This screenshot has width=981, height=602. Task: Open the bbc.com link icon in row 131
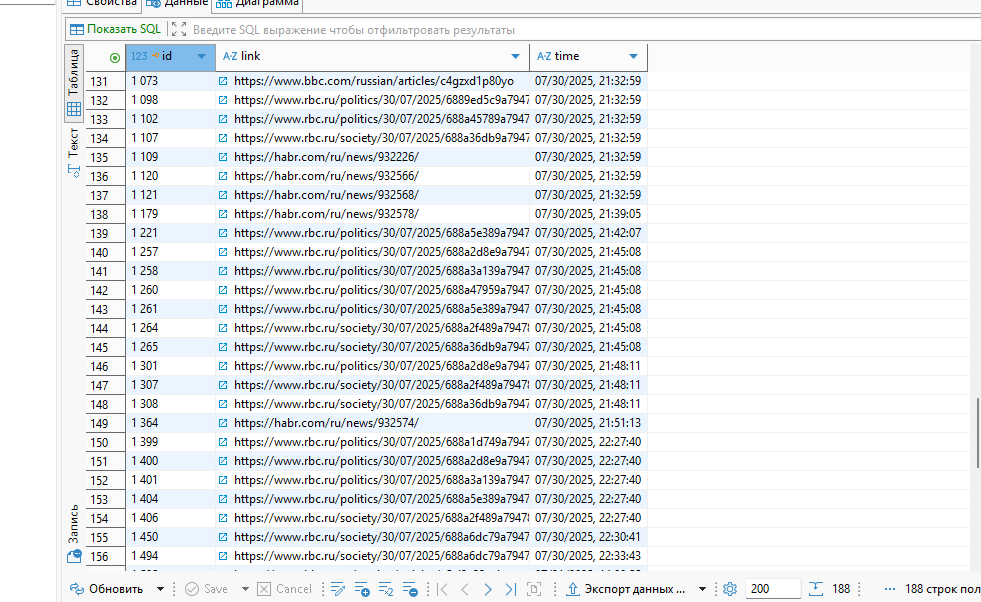[x=223, y=81]
